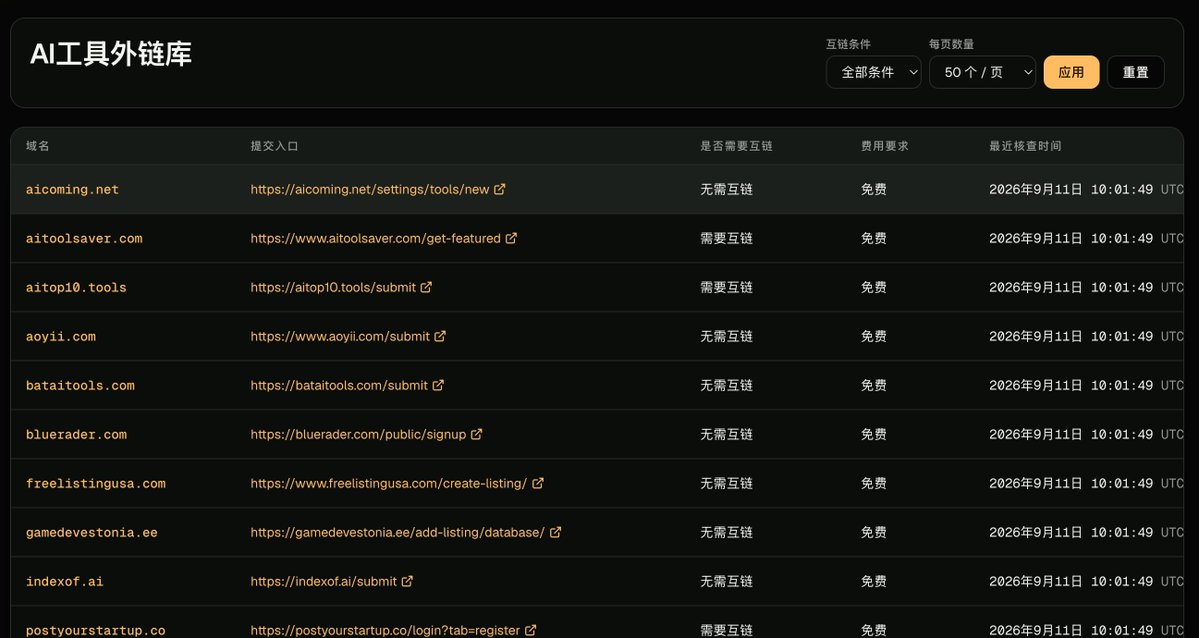1199x638 pixels.
Task: Open link https://bataitools.com/submit
Action: point(339,385)
